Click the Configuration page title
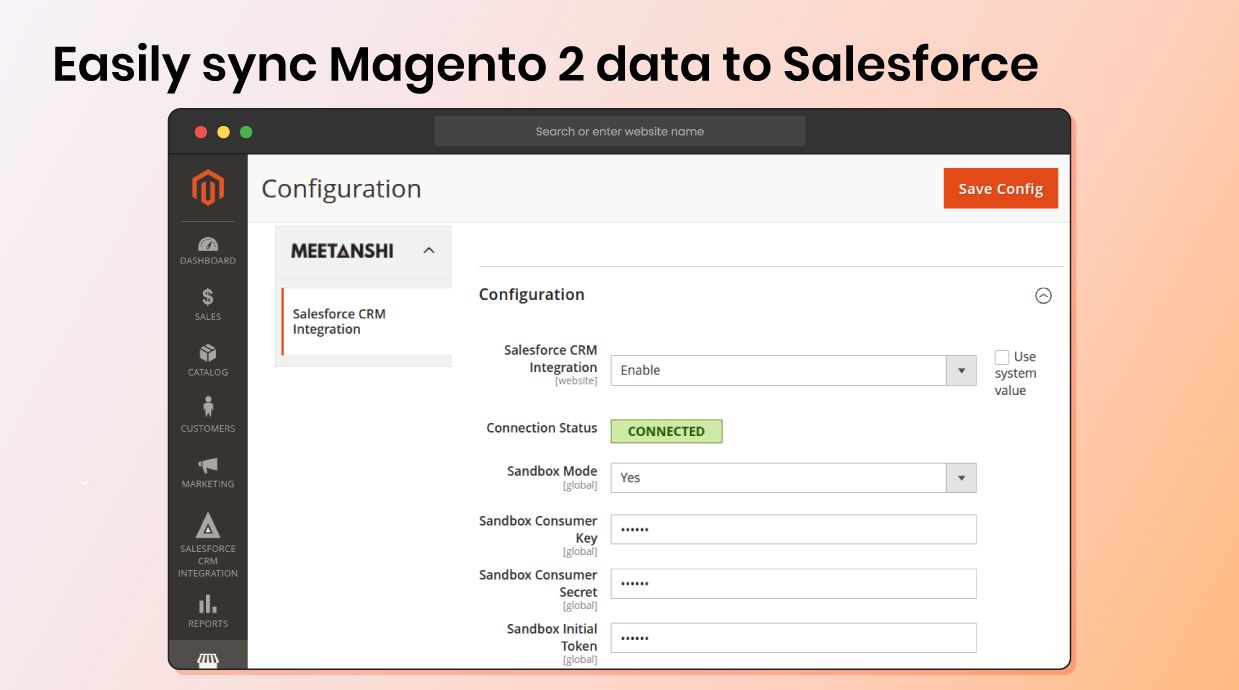1239x690 pixels. coord(341,189)
